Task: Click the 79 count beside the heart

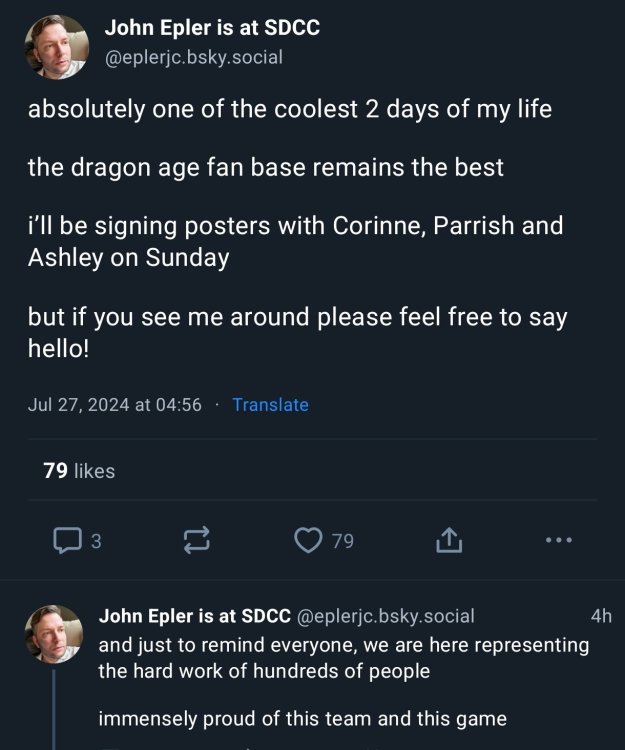Action: [x=342, y=542]
